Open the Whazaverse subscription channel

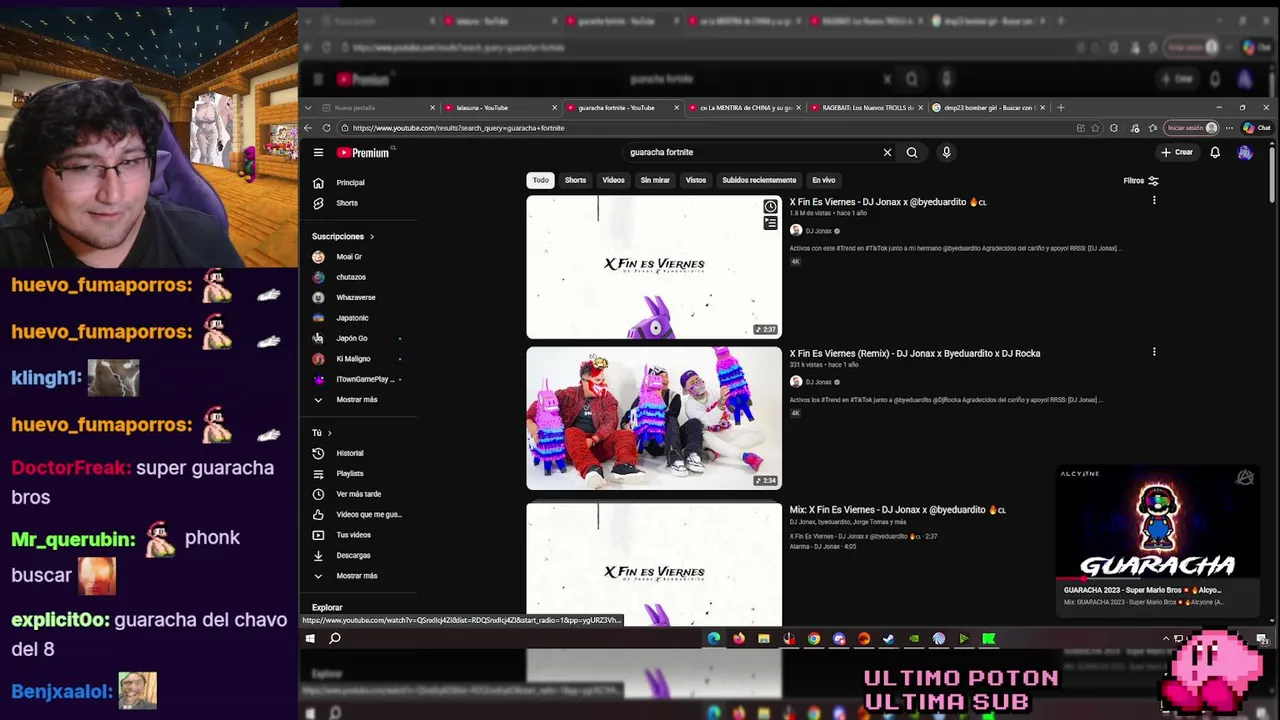(x=358, y=298)
